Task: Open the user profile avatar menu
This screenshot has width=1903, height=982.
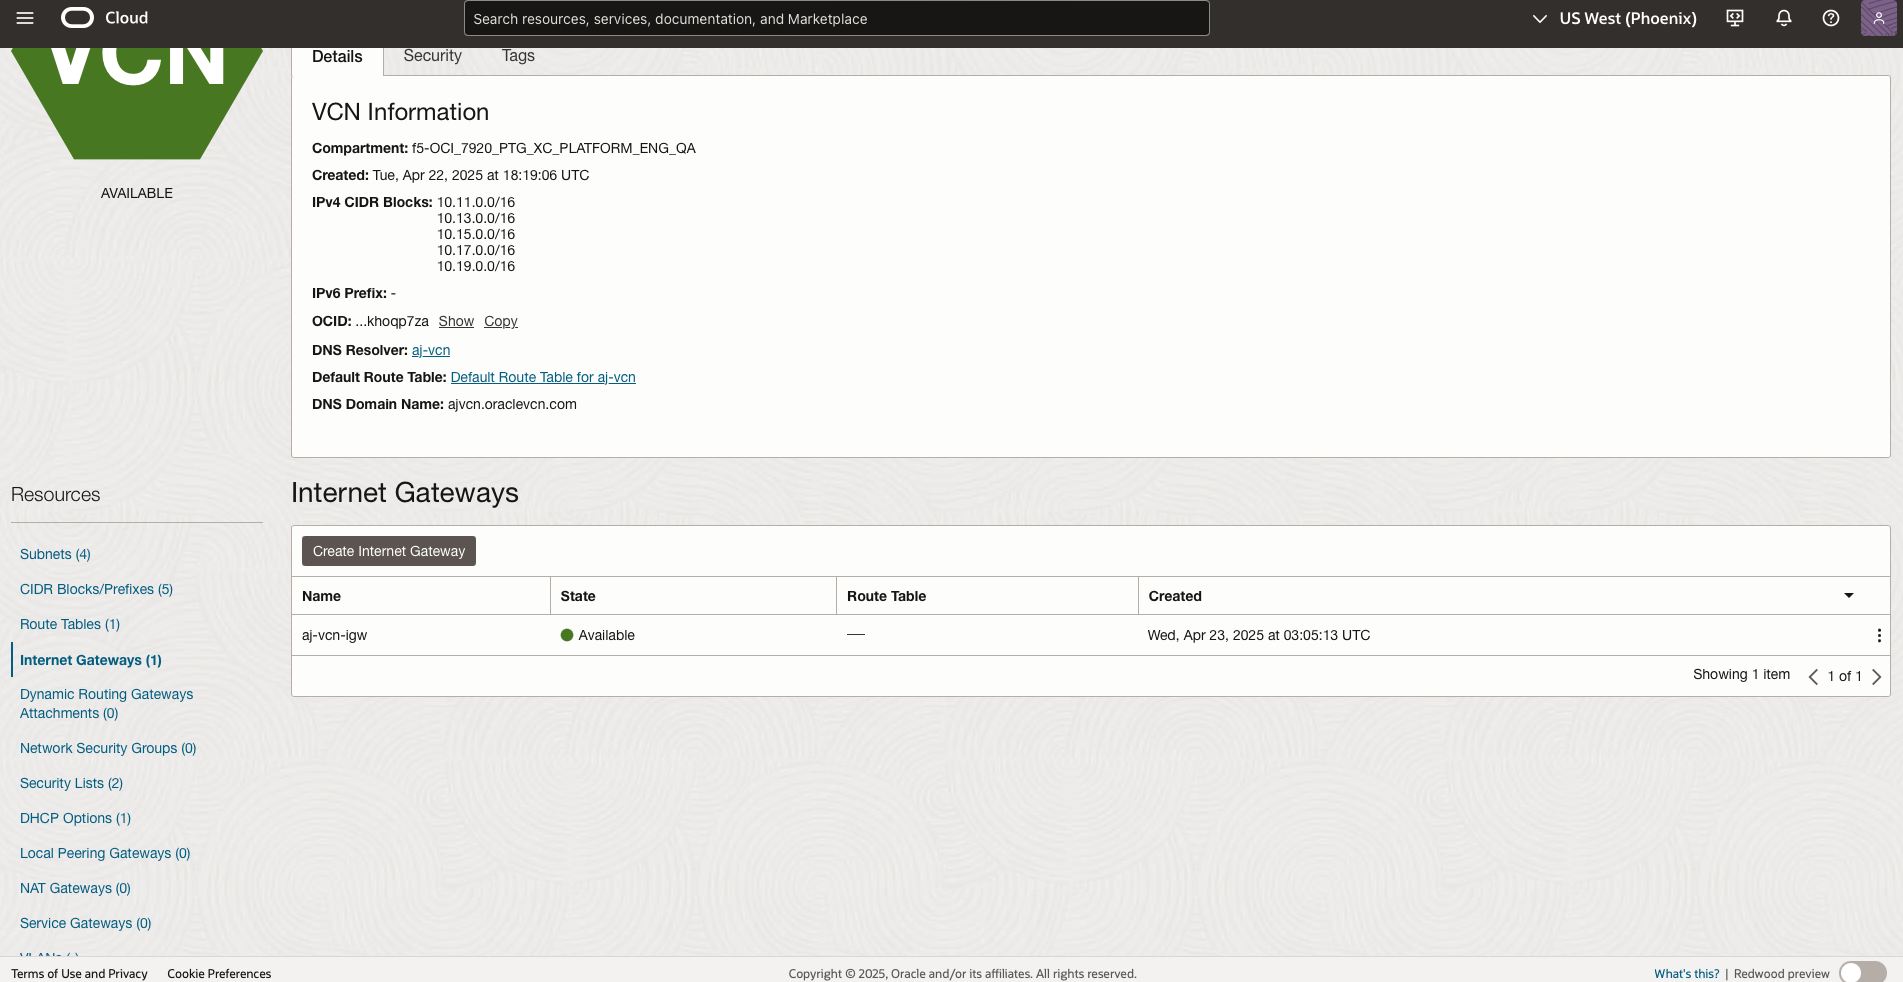Action: pos(1878,18)
